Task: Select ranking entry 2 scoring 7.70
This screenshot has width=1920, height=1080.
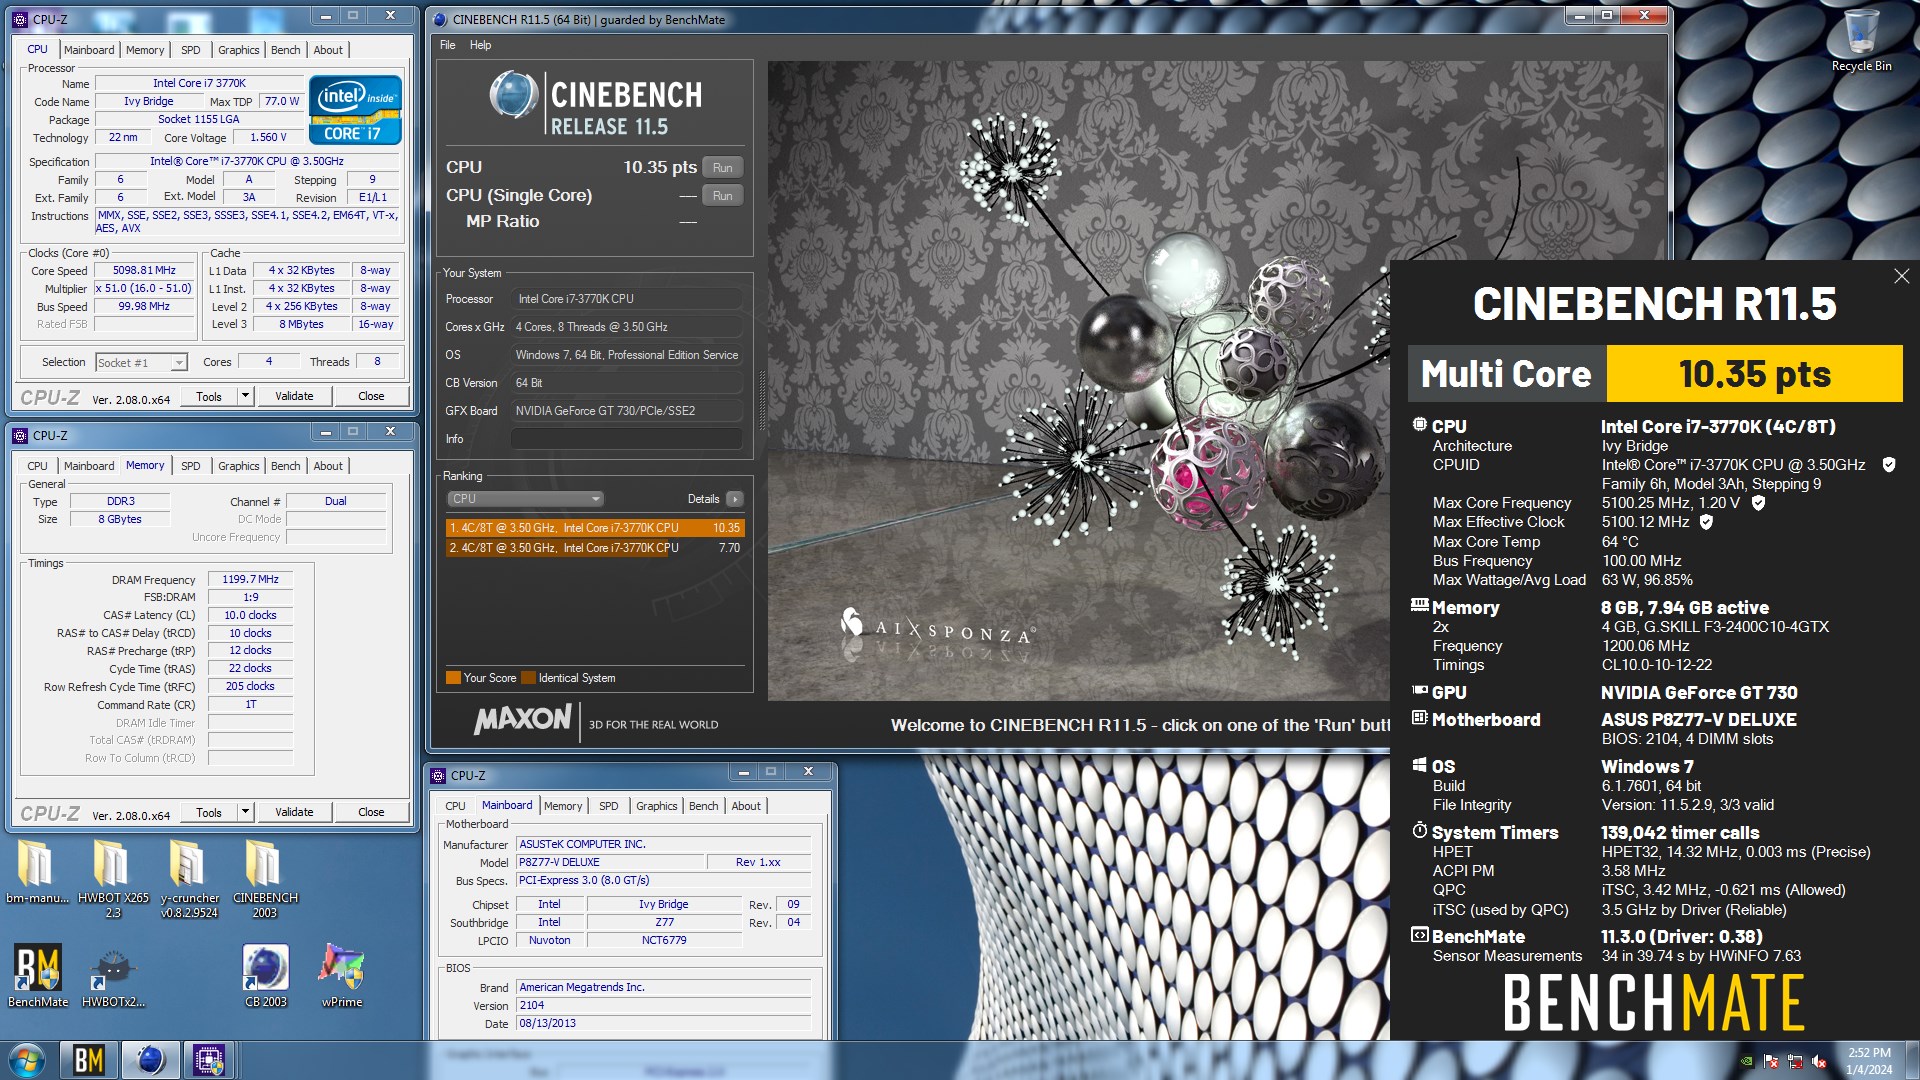Action: pyautogui.click(x=595, y=548)
